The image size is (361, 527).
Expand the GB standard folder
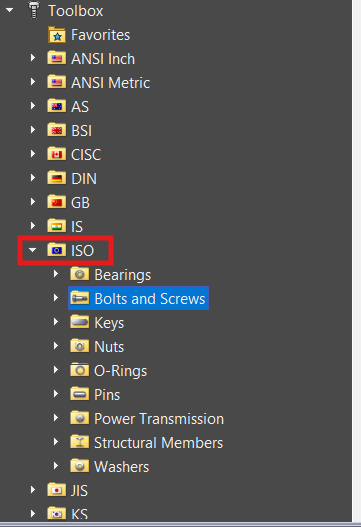33,202
